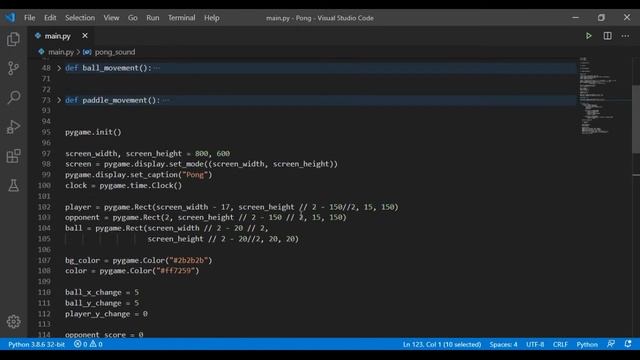Click the "#2b2b2b" color string
The height and width of the screenshot is (360, 640).
189,260
